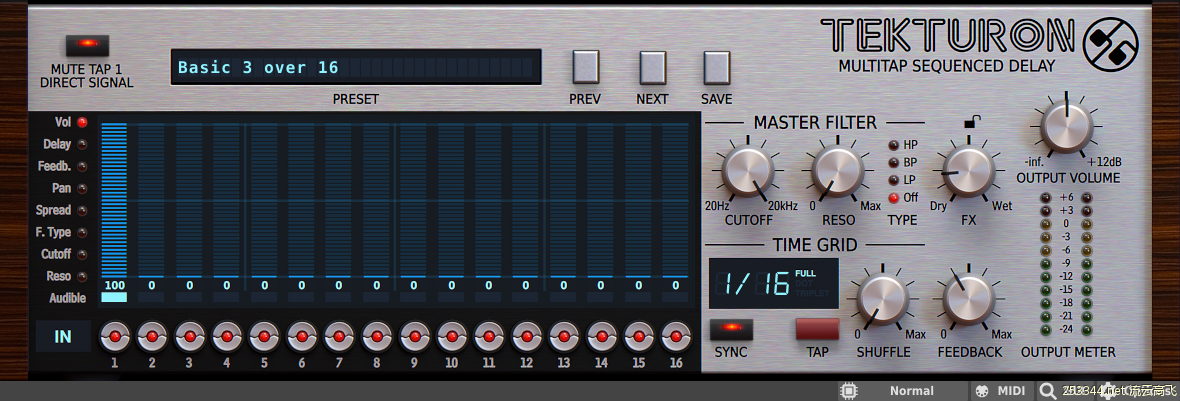Select the Feedb. parameter row LED

click(x=82, y=166)
